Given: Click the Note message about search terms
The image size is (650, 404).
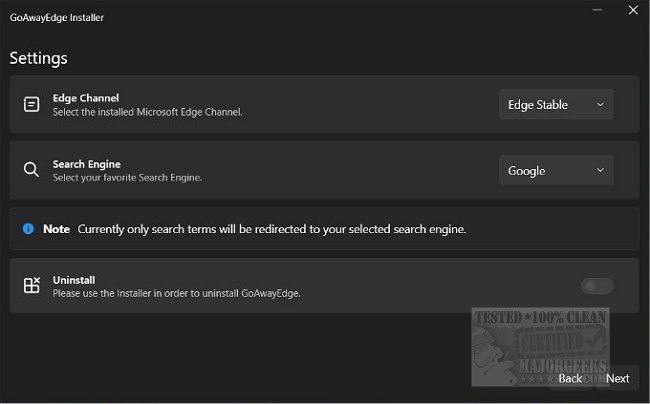Looking at the screenshot, I should [272, 229].
